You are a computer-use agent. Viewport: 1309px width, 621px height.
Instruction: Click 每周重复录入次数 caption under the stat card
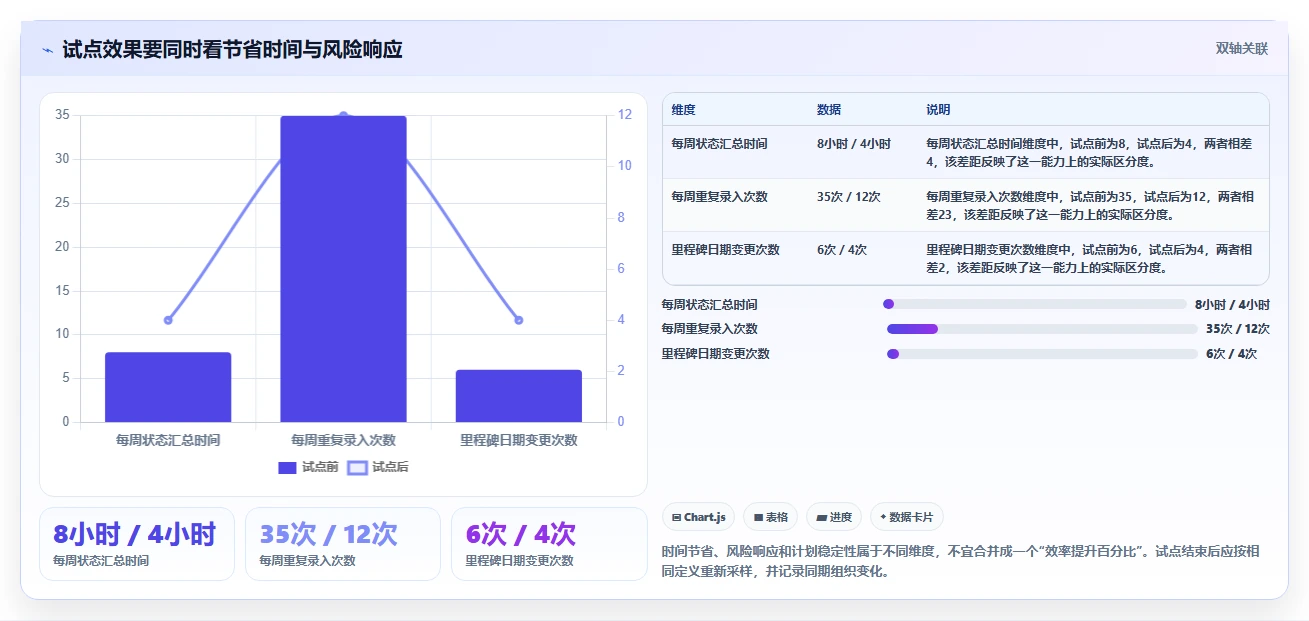tap(307, 561)
